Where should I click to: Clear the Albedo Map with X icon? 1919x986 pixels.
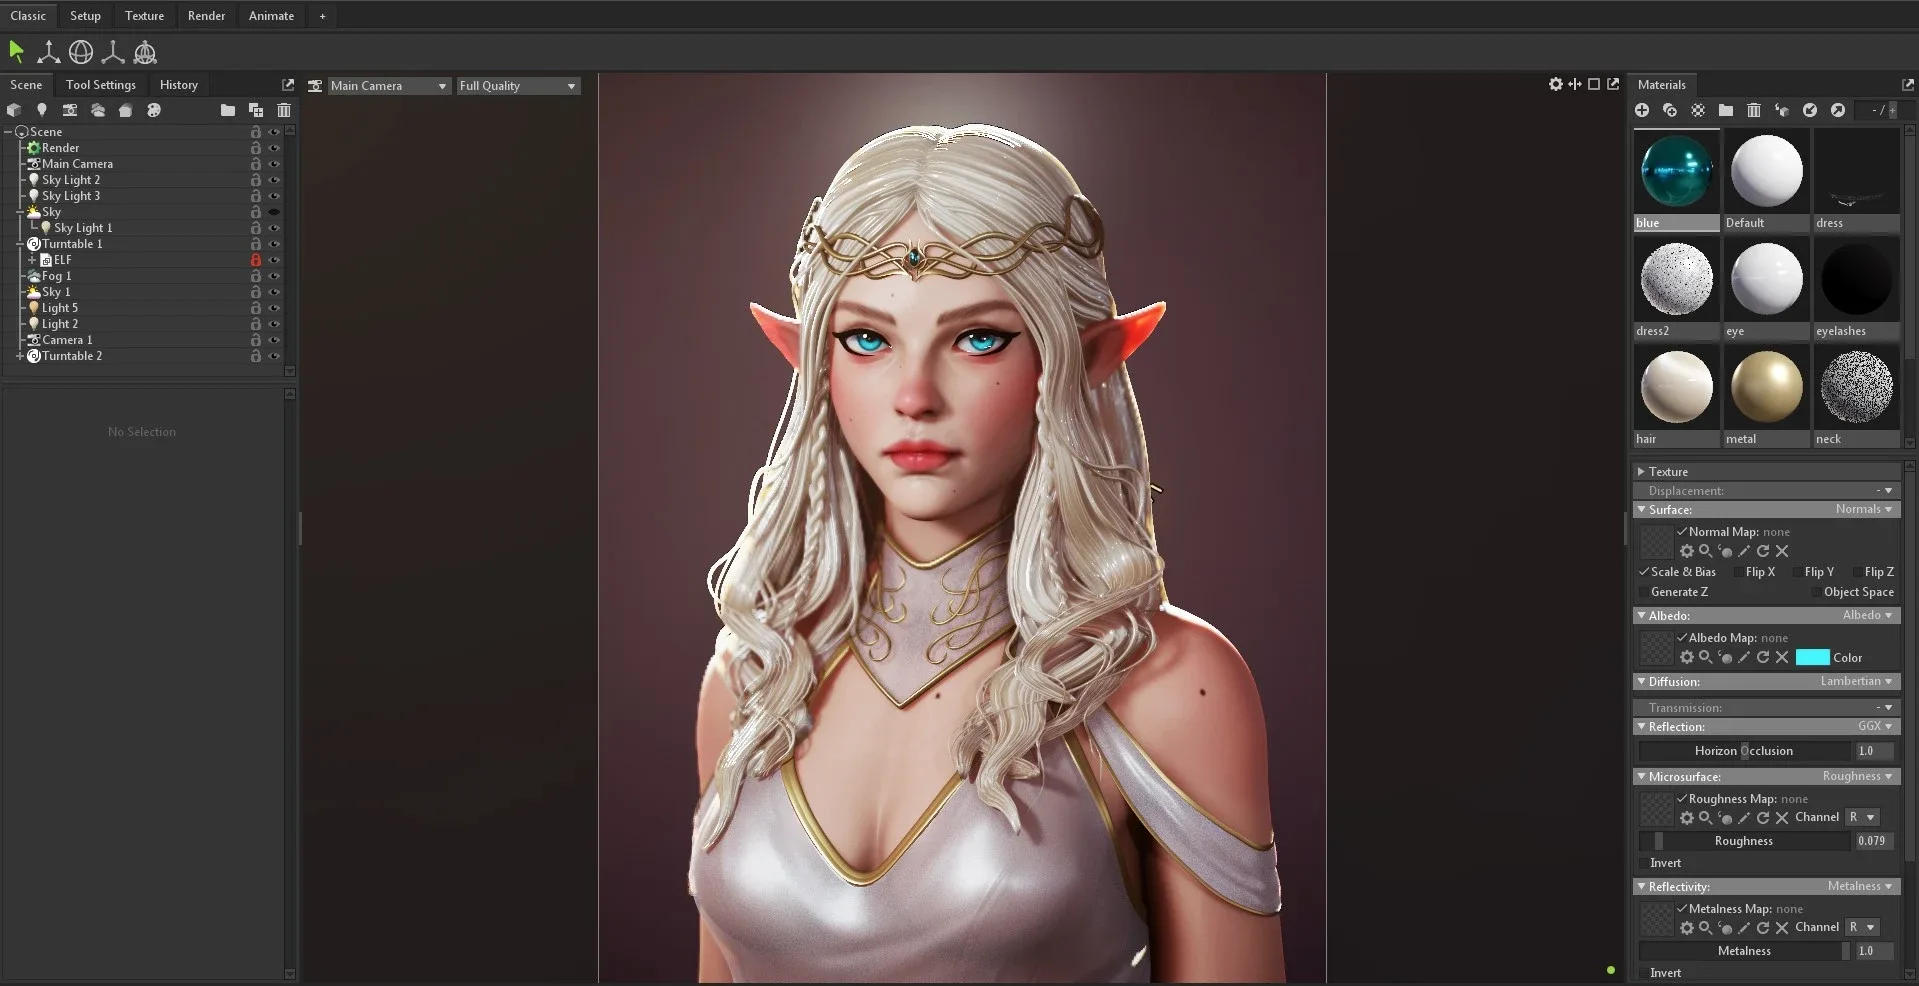point(1782,657)
